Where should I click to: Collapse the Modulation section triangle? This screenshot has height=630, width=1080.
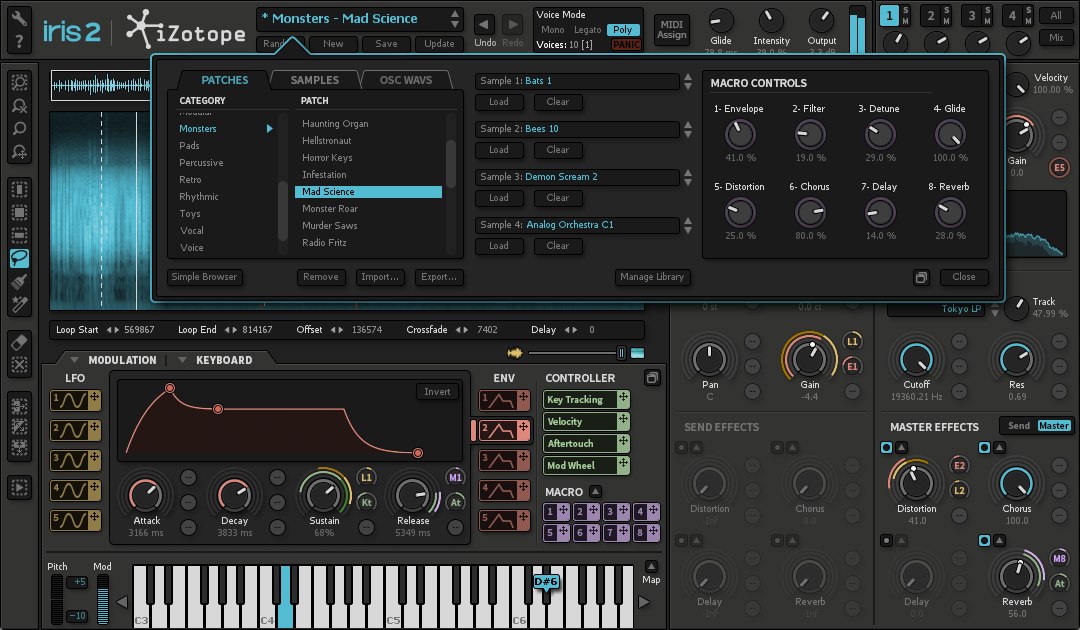[74, 360]
